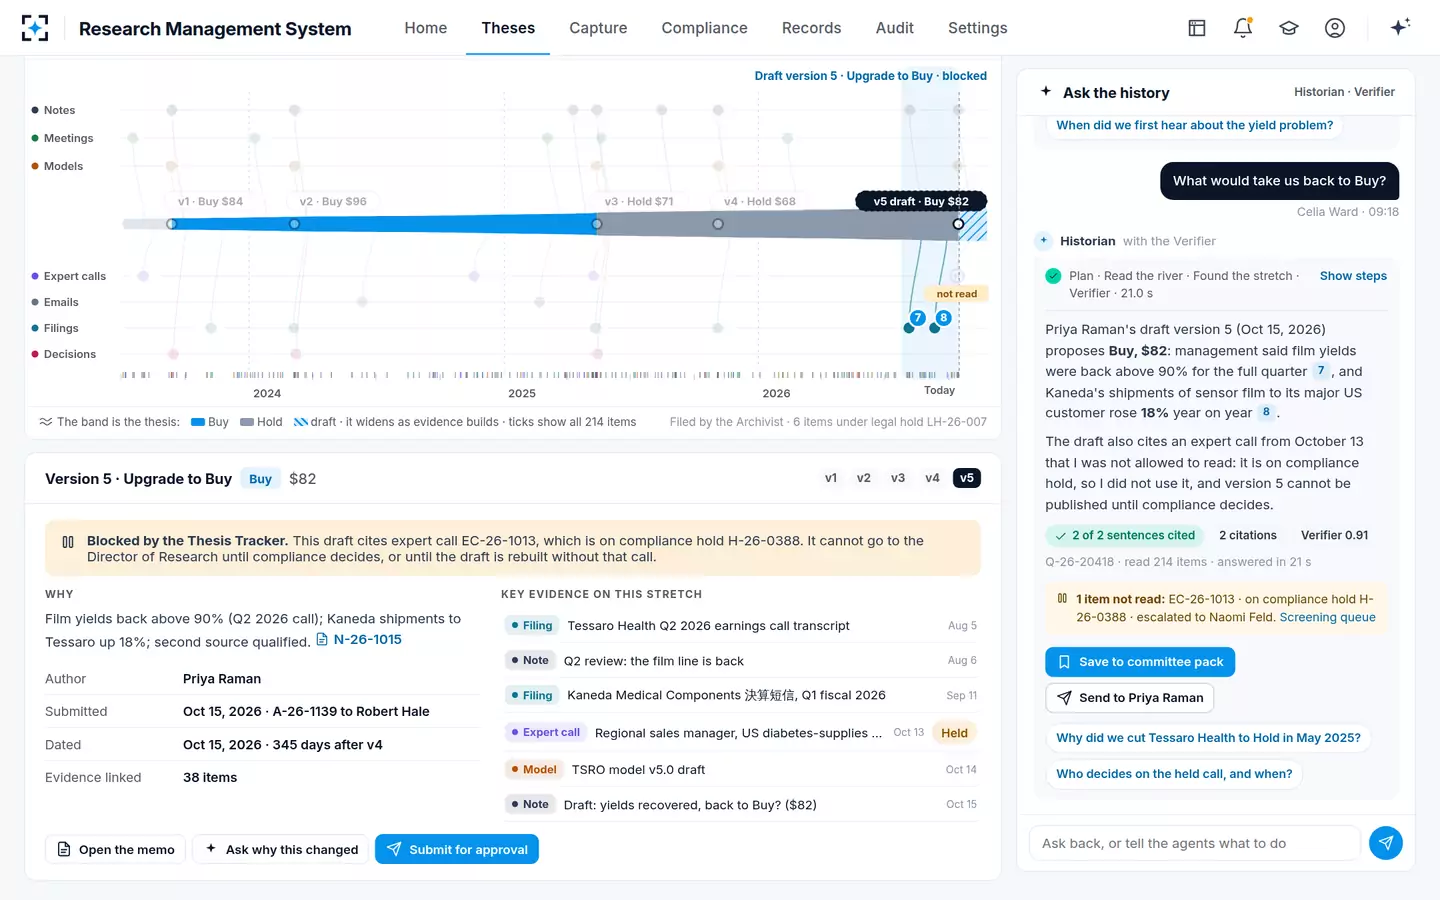Select evidence dot 8 on the timeline
This screenshot has width=1440, height=900.
coord(943,318)
